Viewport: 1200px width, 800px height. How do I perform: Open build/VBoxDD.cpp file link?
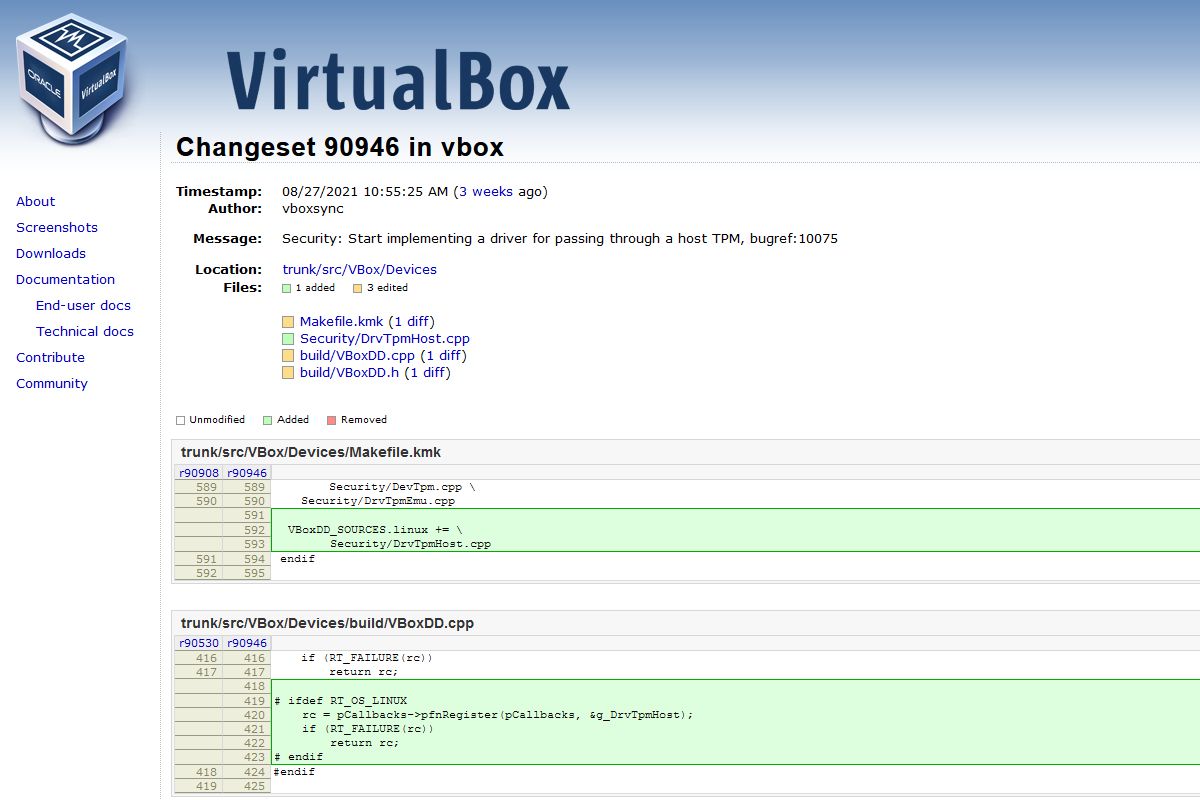(x=357, y=356)
